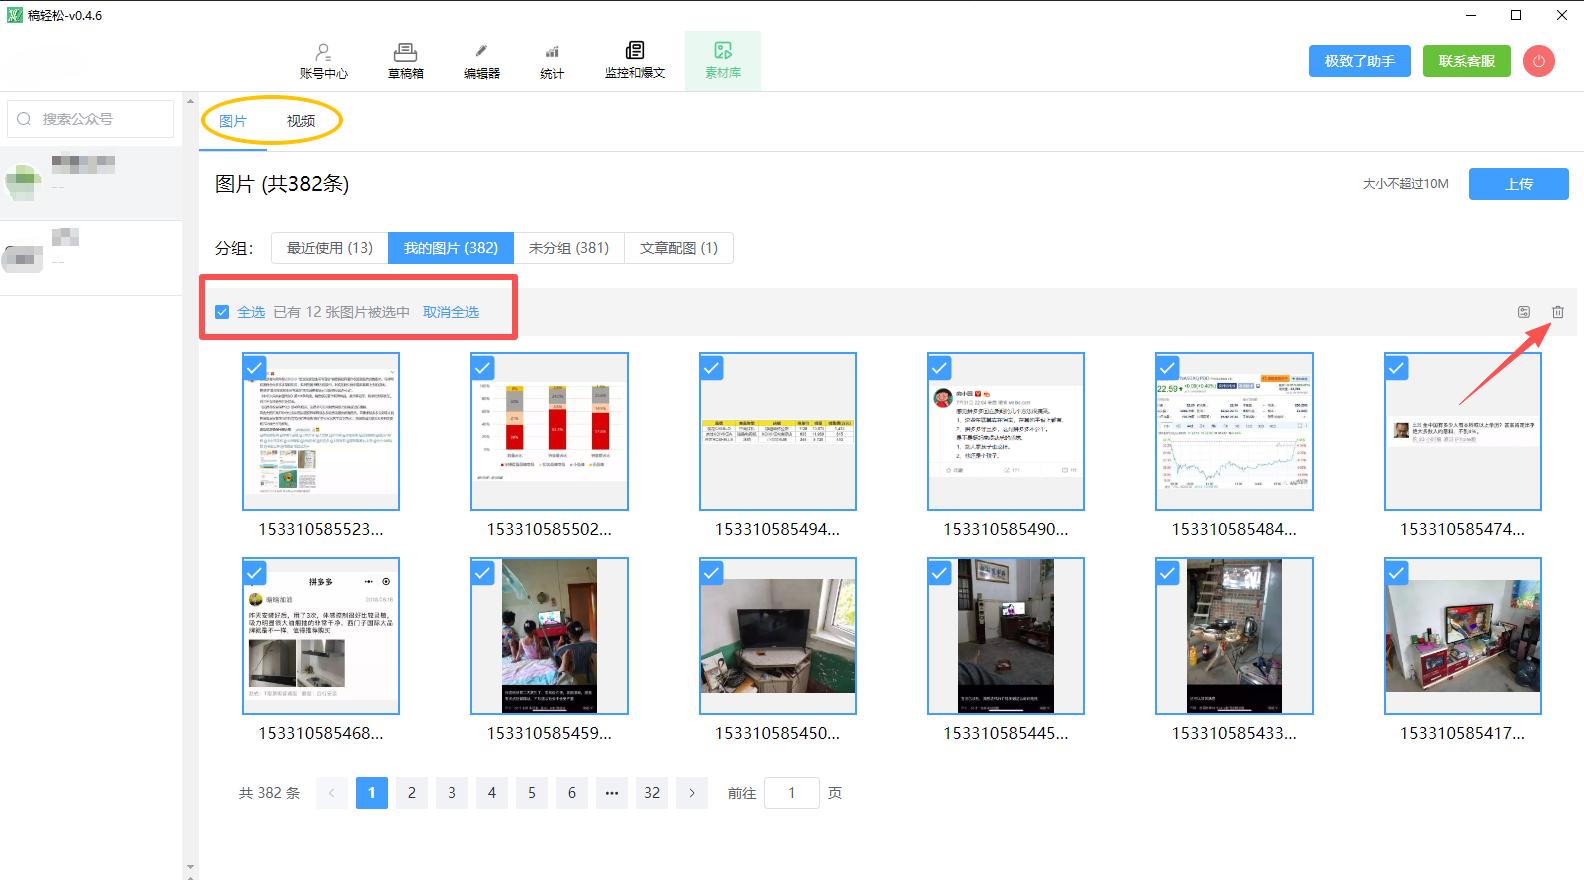Uncheck the bar chart image 153310585502
This screenshot has height=880, width=1584.
click(483, 368)
